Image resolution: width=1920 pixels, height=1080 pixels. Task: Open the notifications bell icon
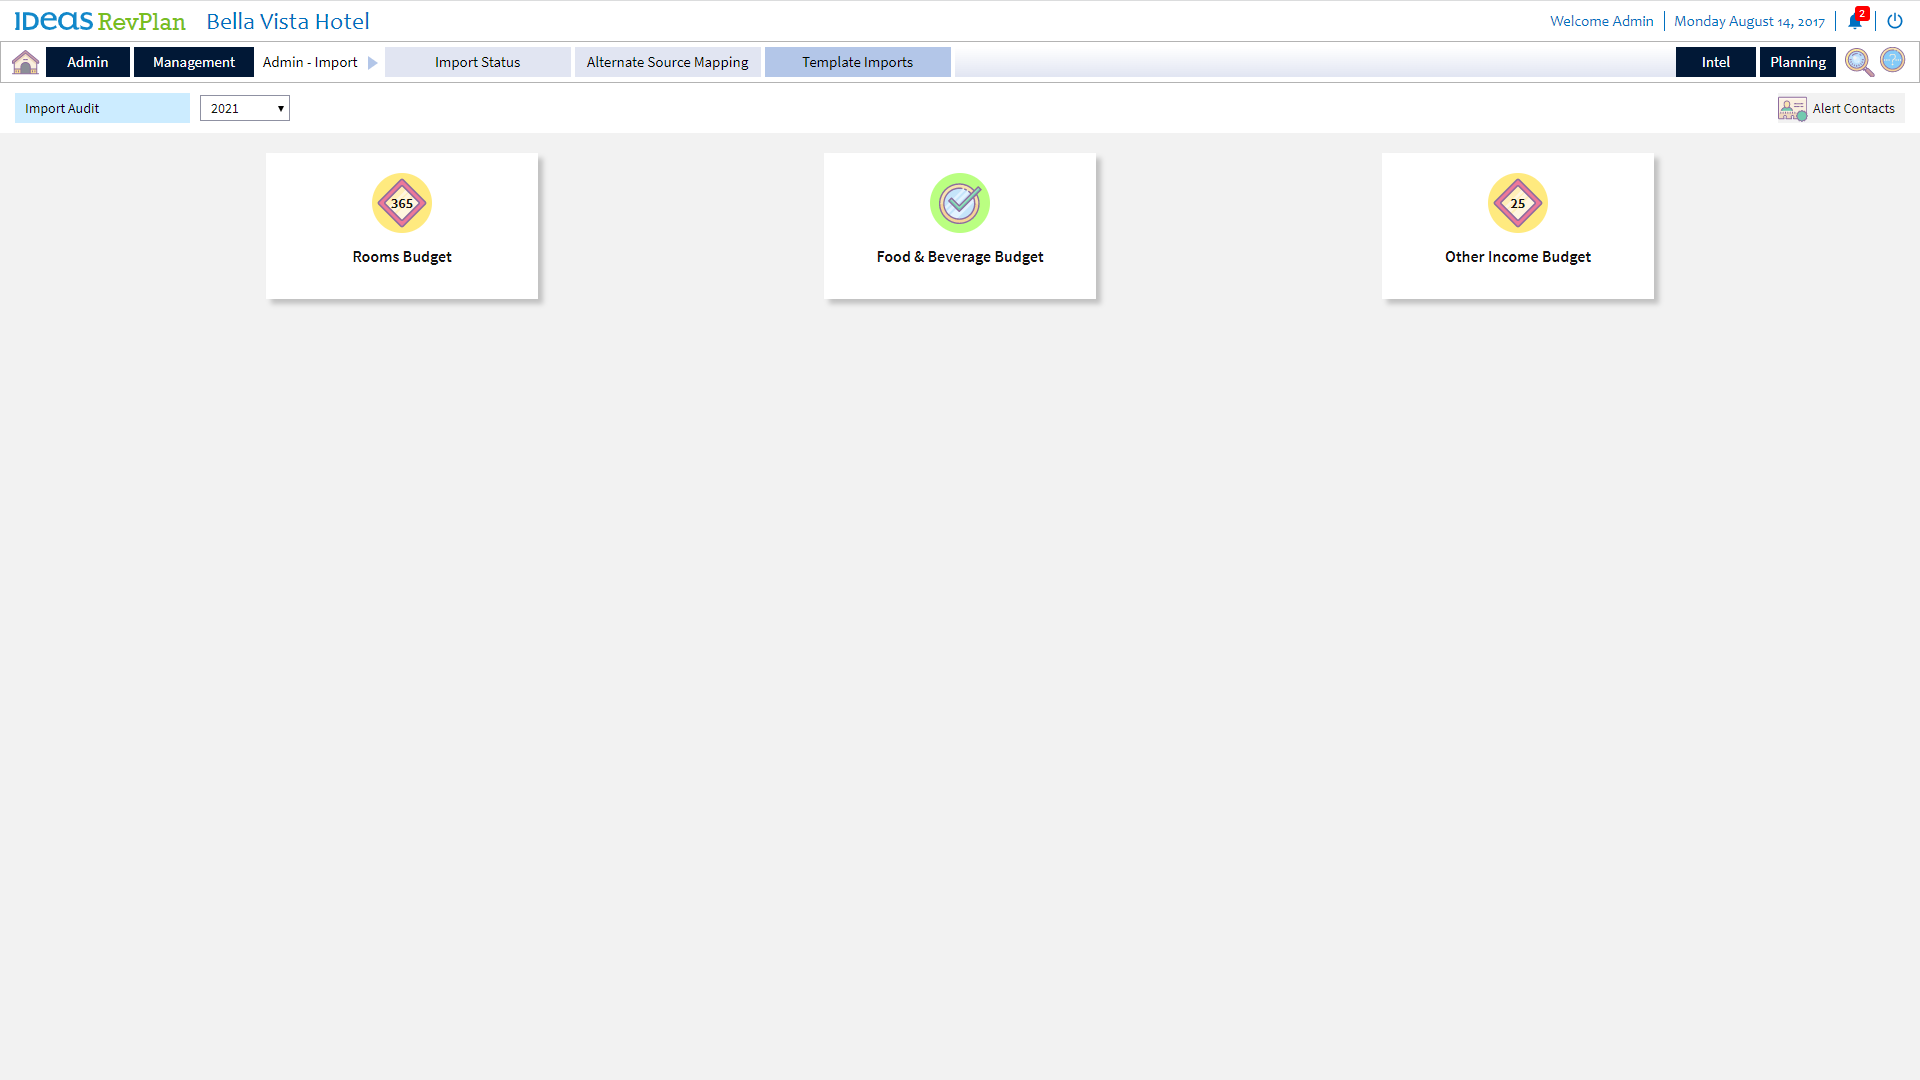point(1855,21)
